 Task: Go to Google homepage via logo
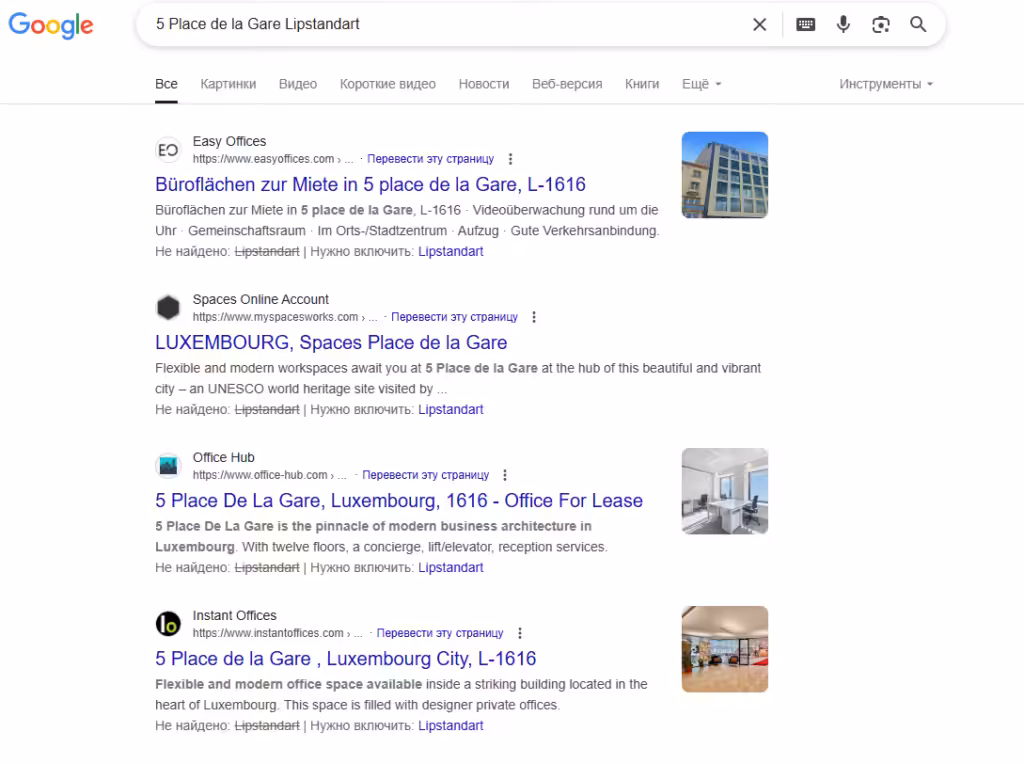point(51,25)
